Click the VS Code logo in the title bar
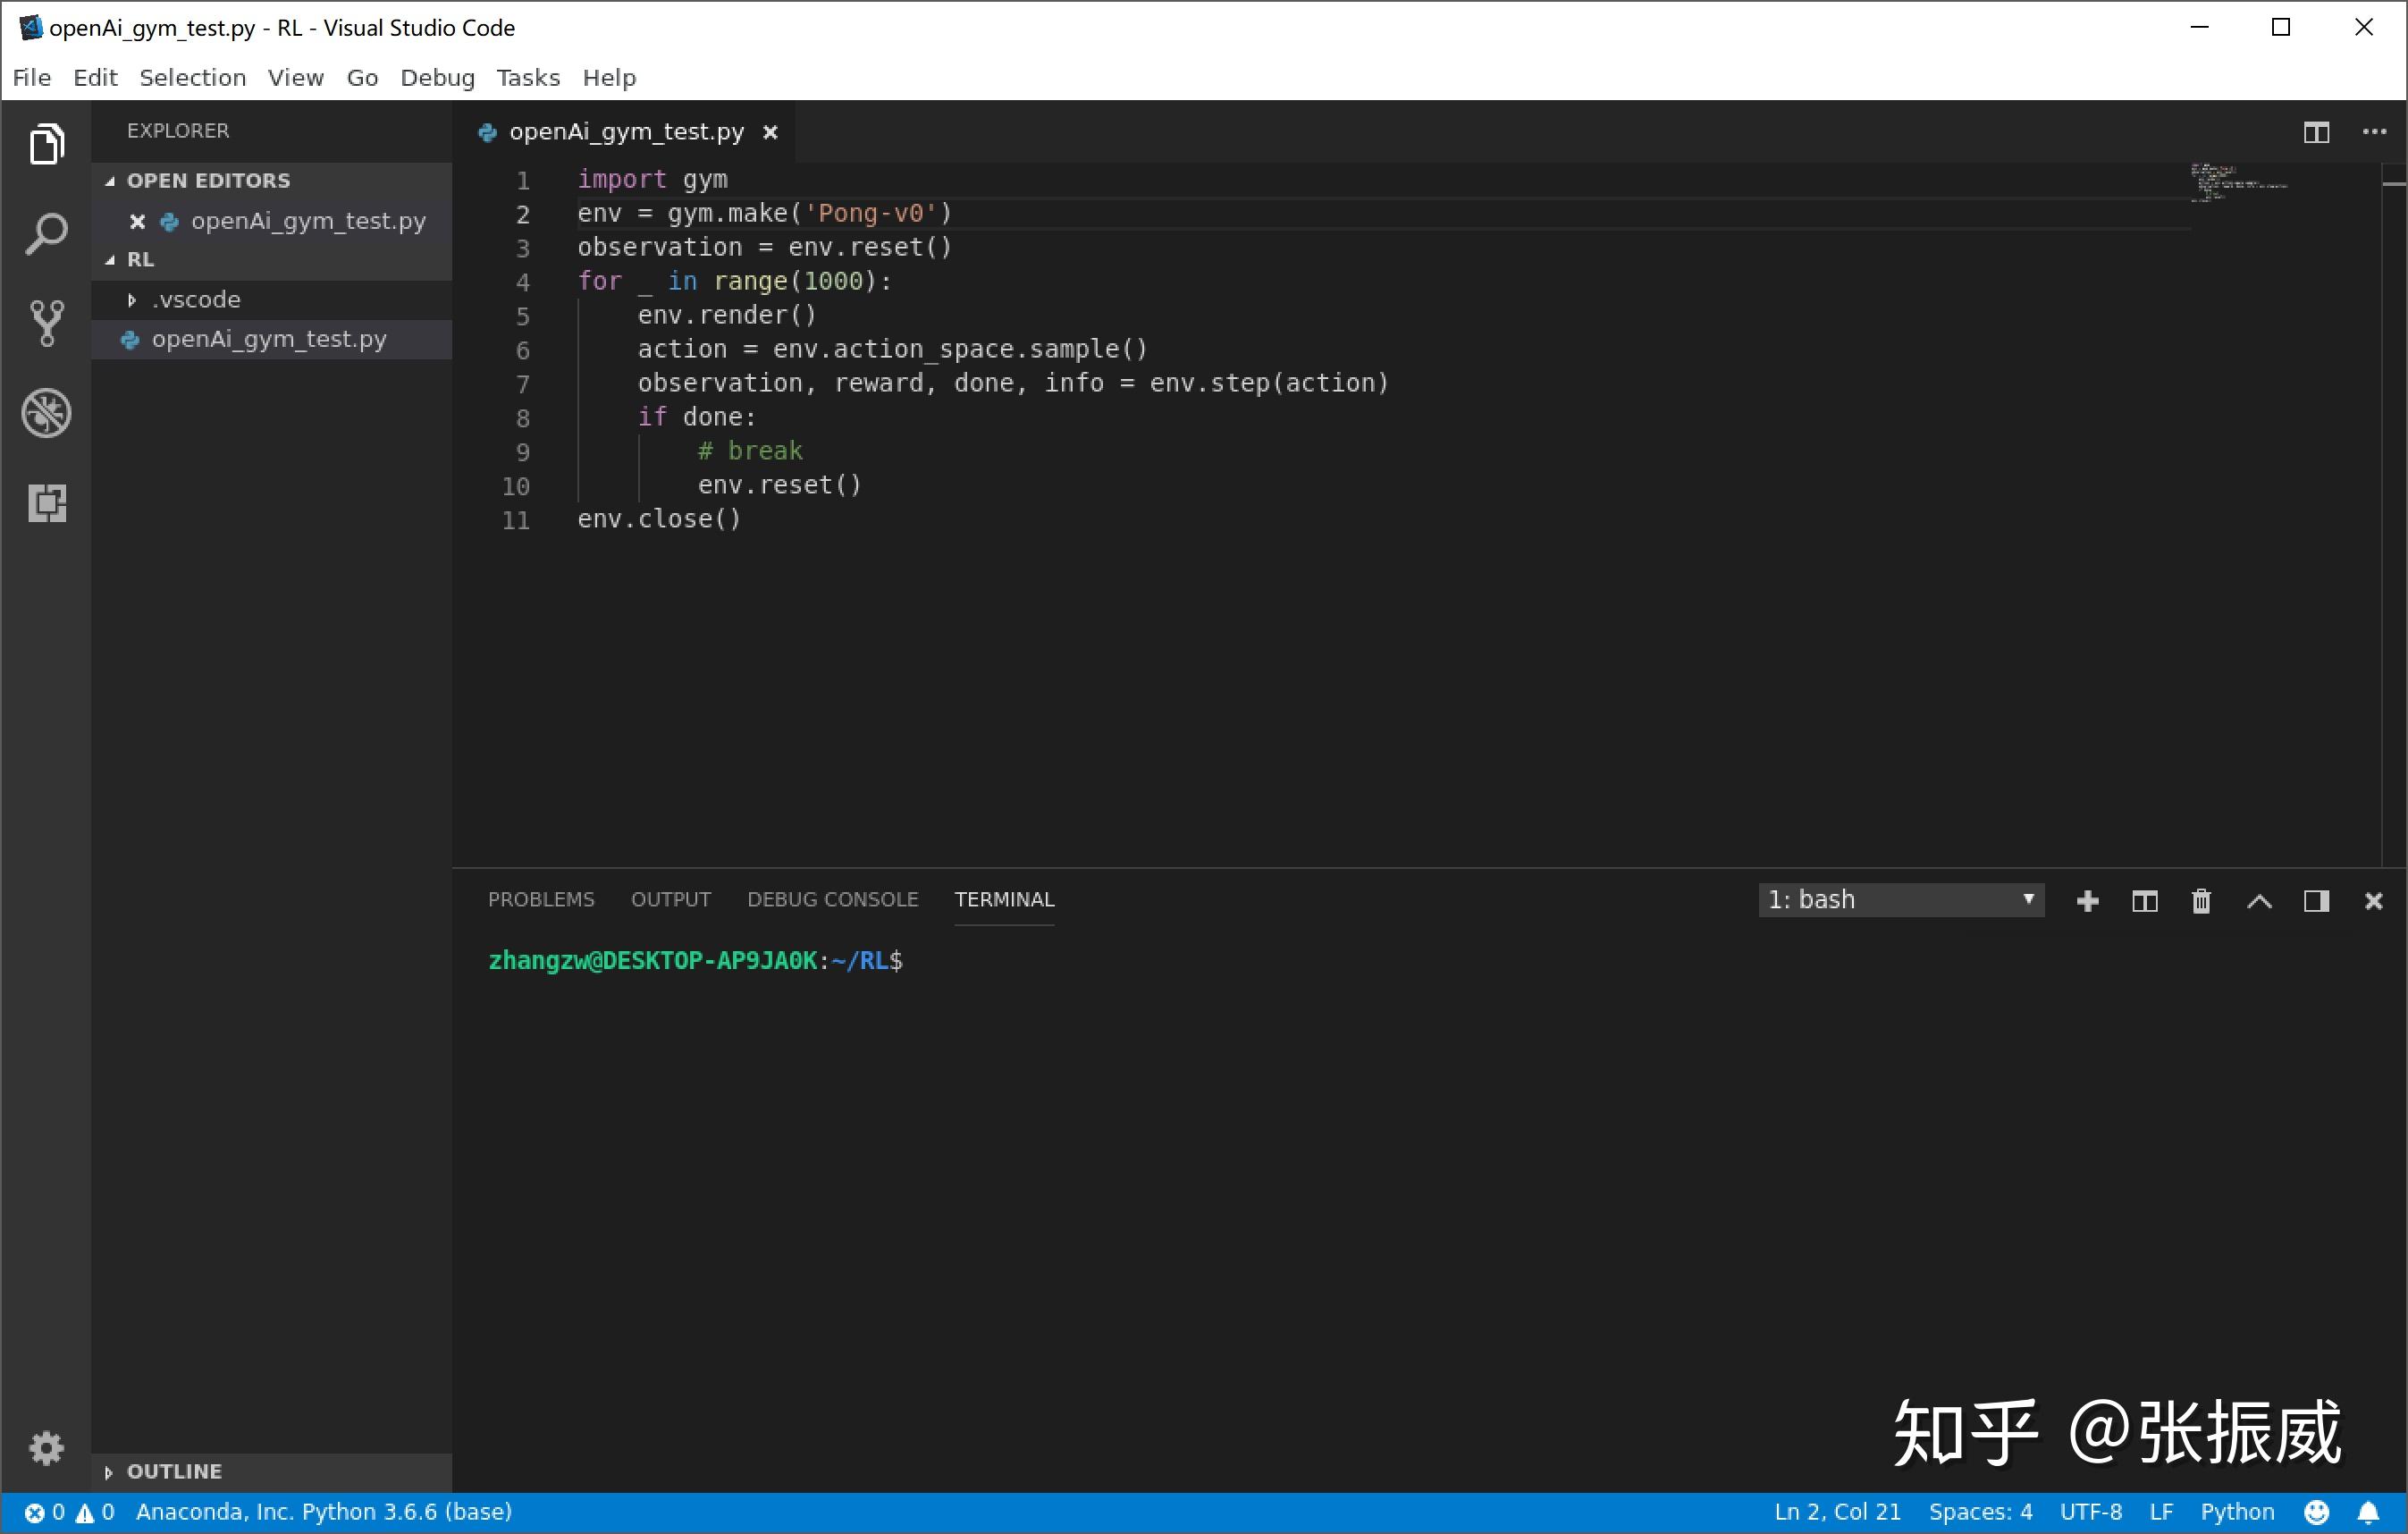 pyautogui.click(x=30, y=27)
